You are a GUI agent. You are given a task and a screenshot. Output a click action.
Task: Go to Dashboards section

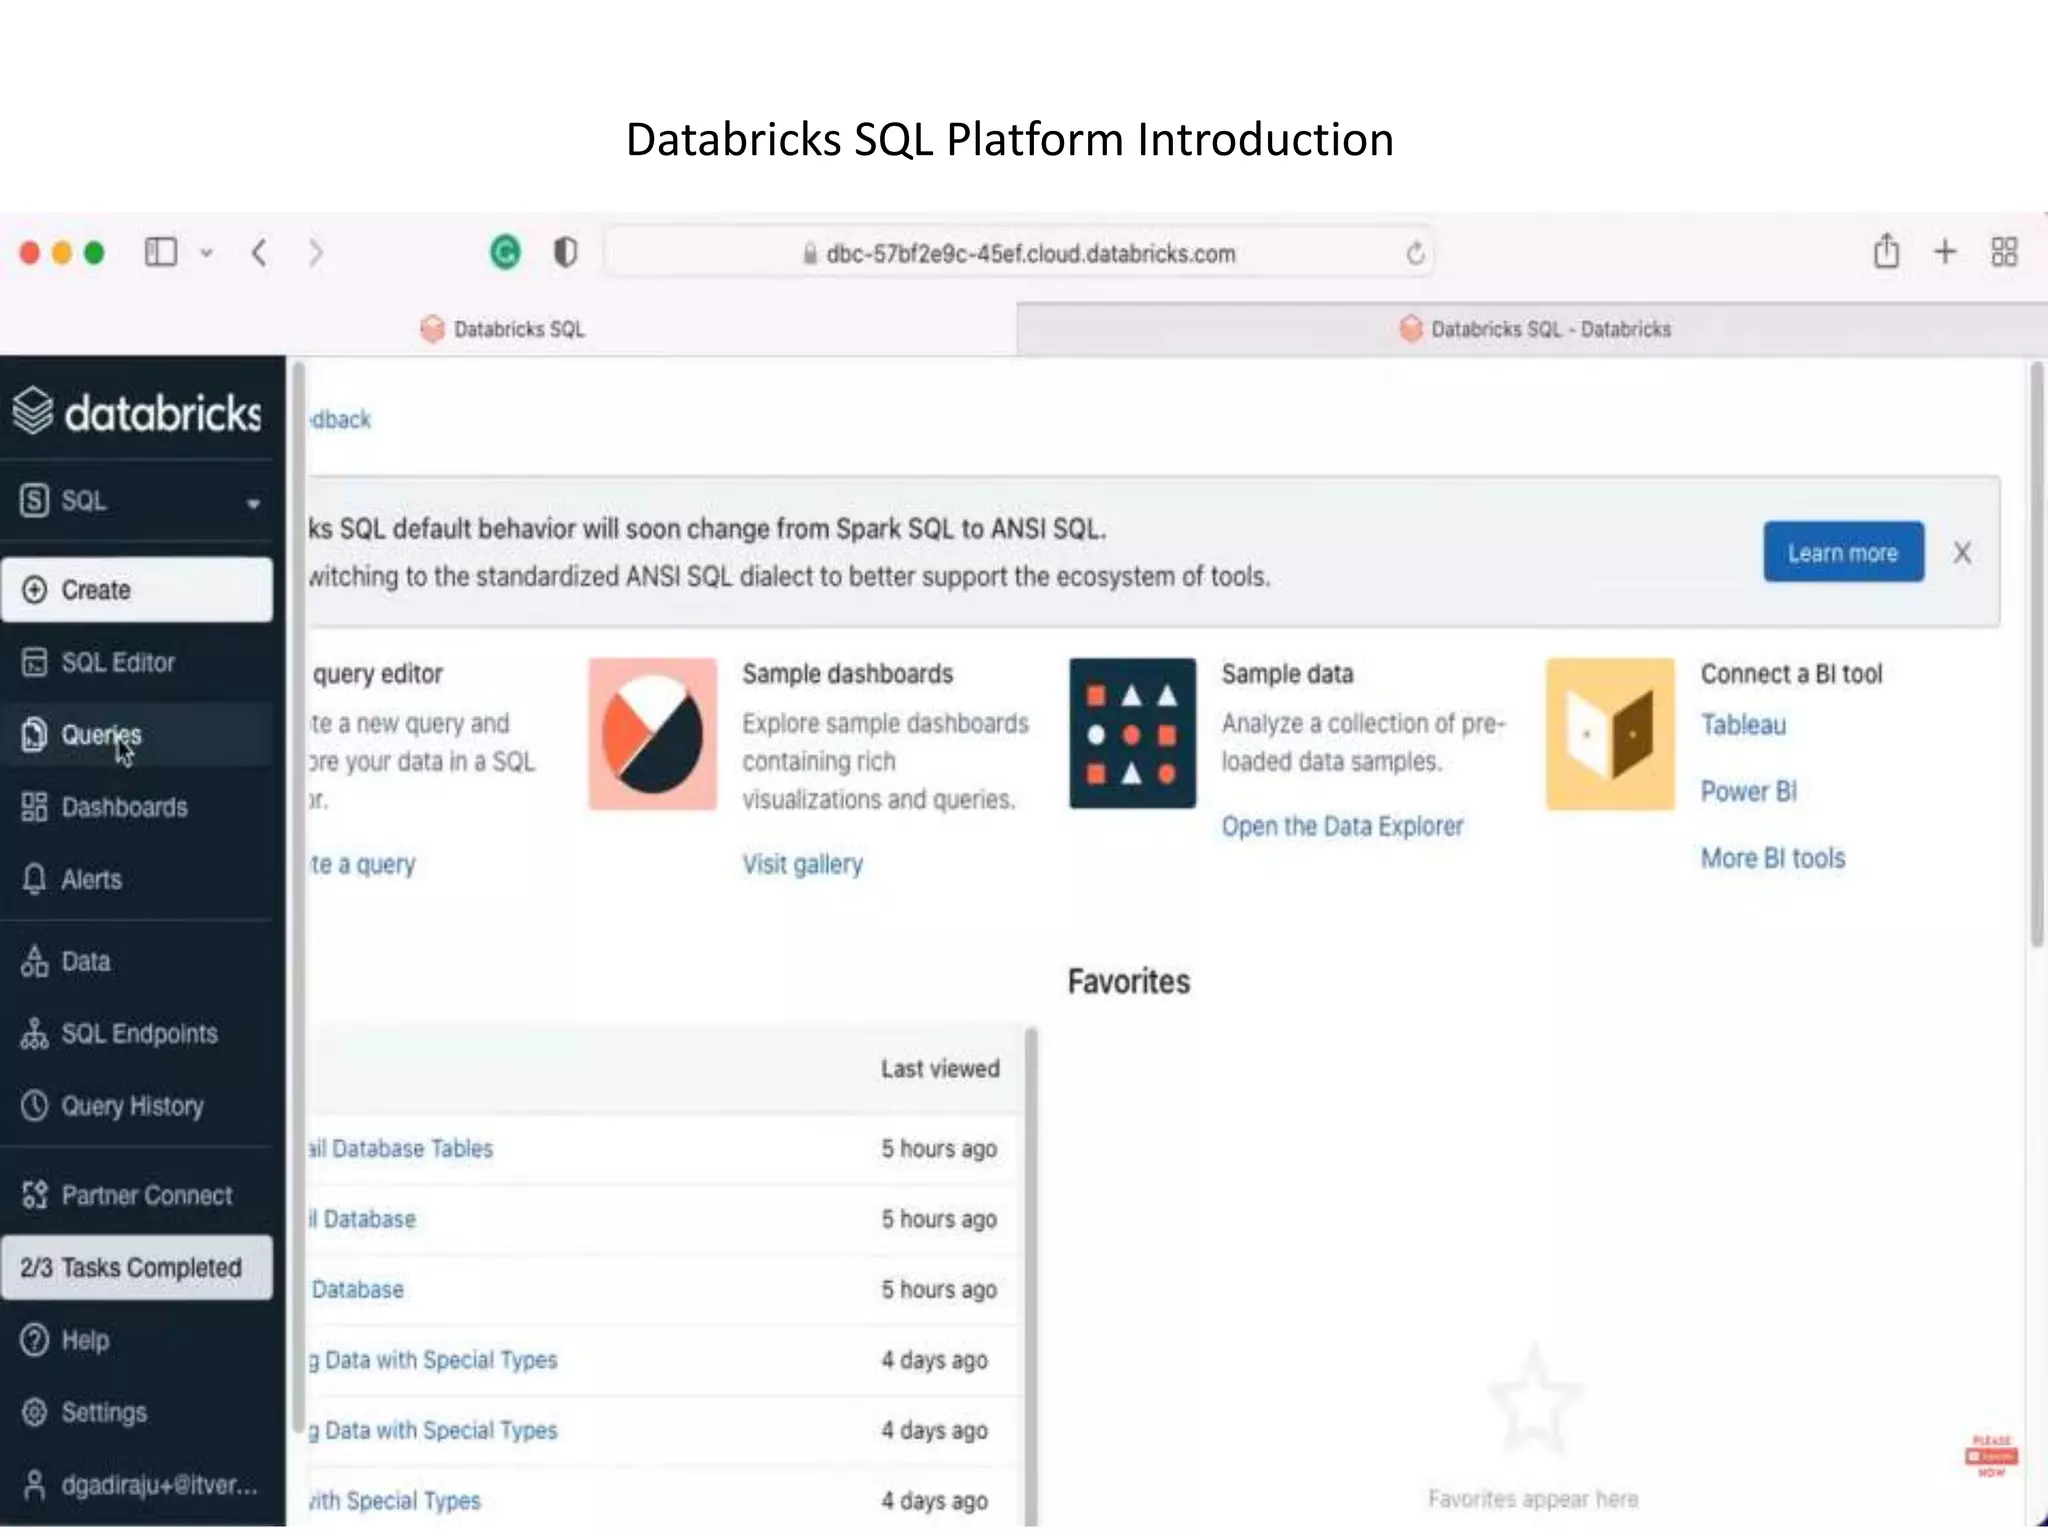point(123,807)
